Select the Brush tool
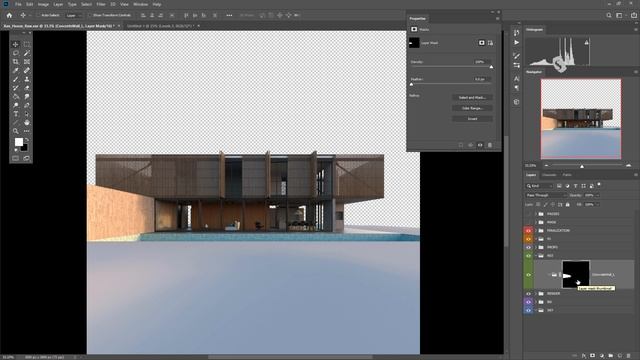The image size is (640, 360). click(x=16, y=79)
